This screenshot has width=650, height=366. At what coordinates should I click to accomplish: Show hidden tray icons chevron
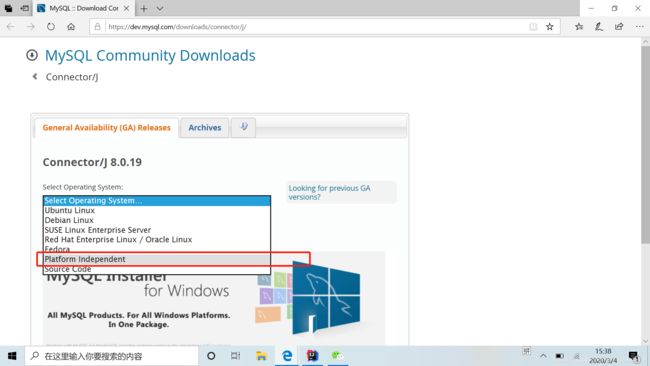[x=543, y=356]
